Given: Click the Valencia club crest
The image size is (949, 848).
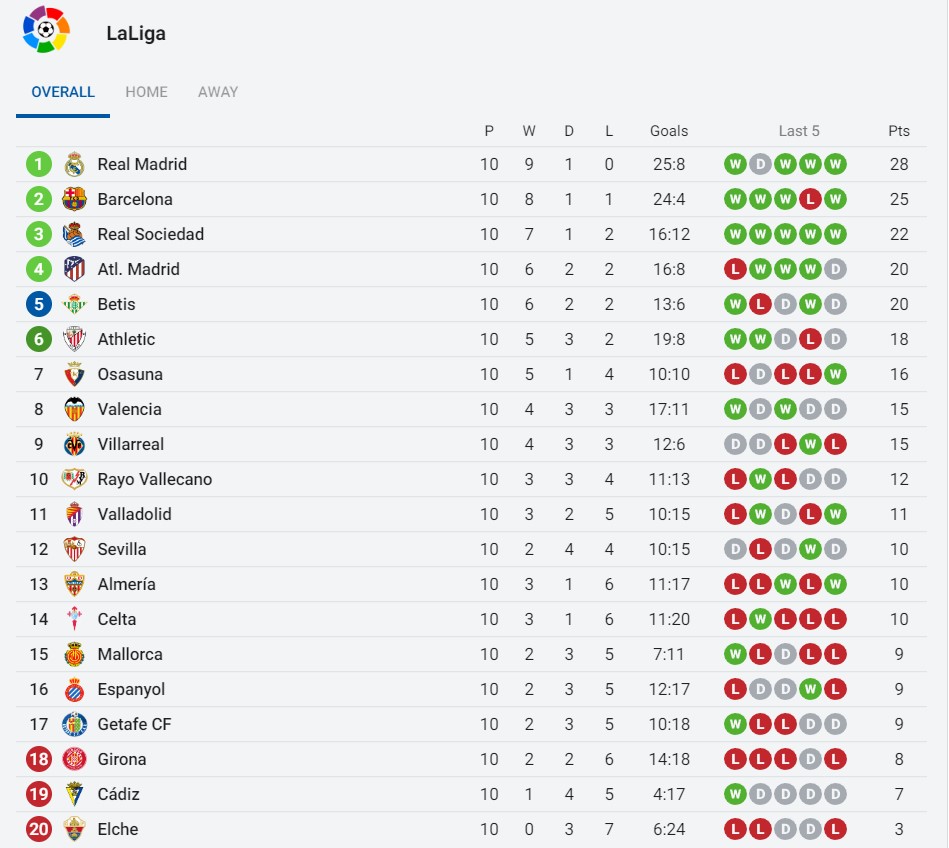Looking at the screenshot, I should click(74, 409).
